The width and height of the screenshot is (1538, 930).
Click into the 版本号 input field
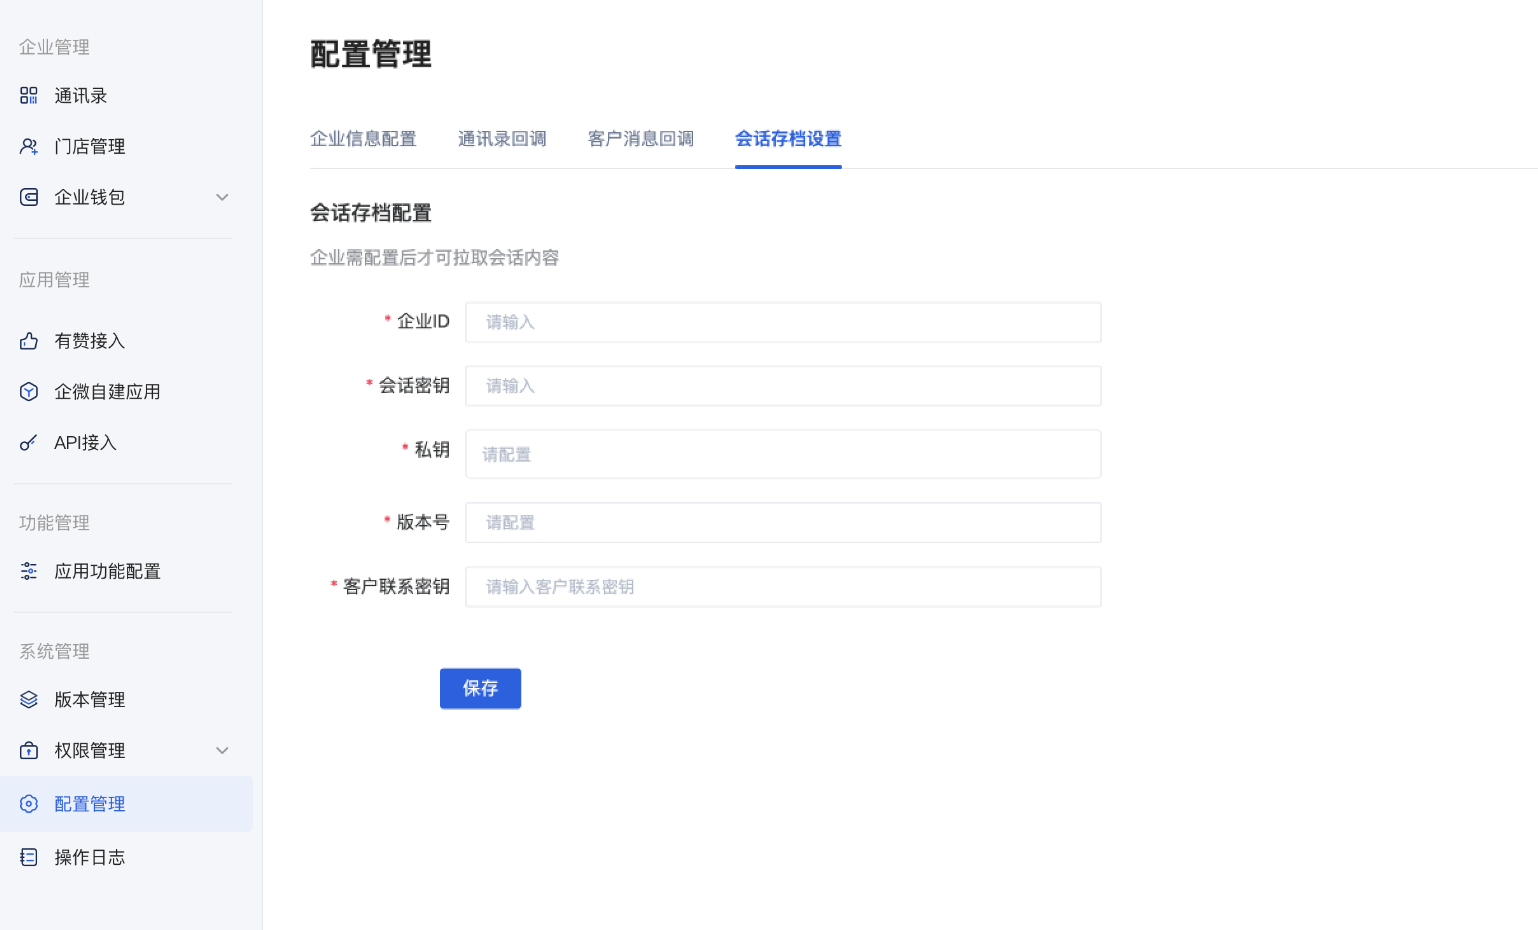(x=783, y=523)
